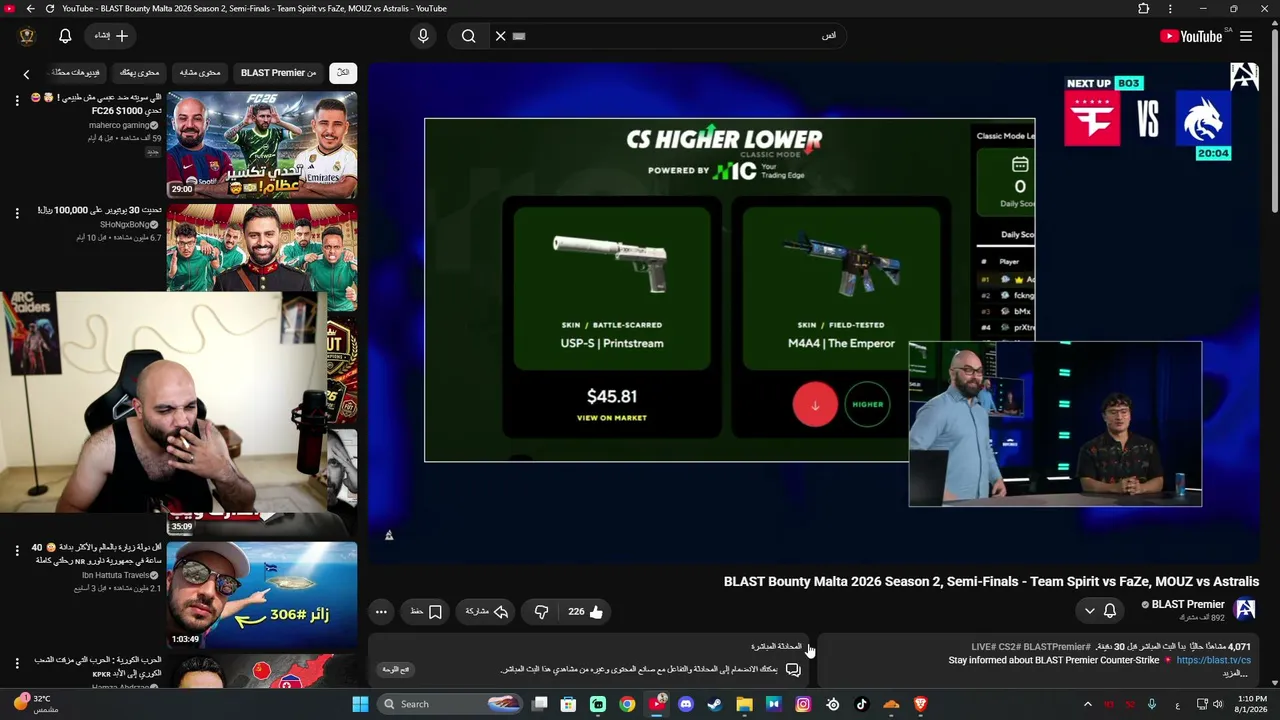
Task: Select the 'الكل' filter chip
Action: 343,73
